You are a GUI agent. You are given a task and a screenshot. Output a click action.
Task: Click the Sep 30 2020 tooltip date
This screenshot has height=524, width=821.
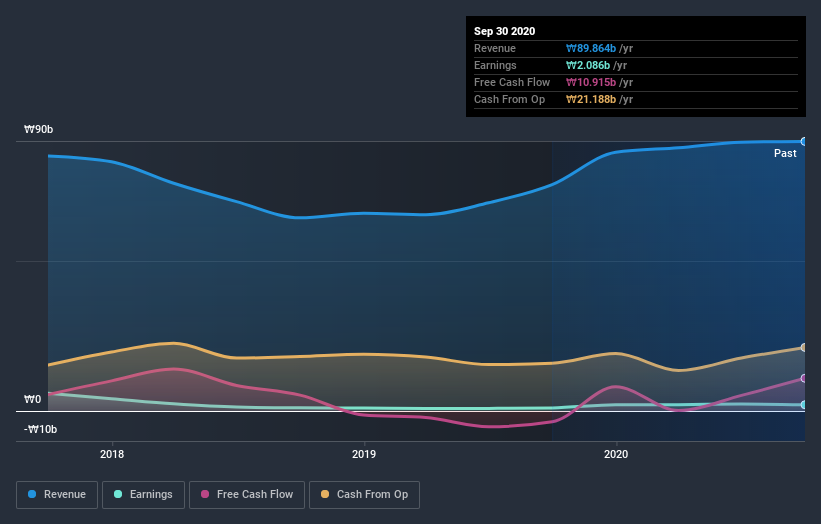pos(505,31)
